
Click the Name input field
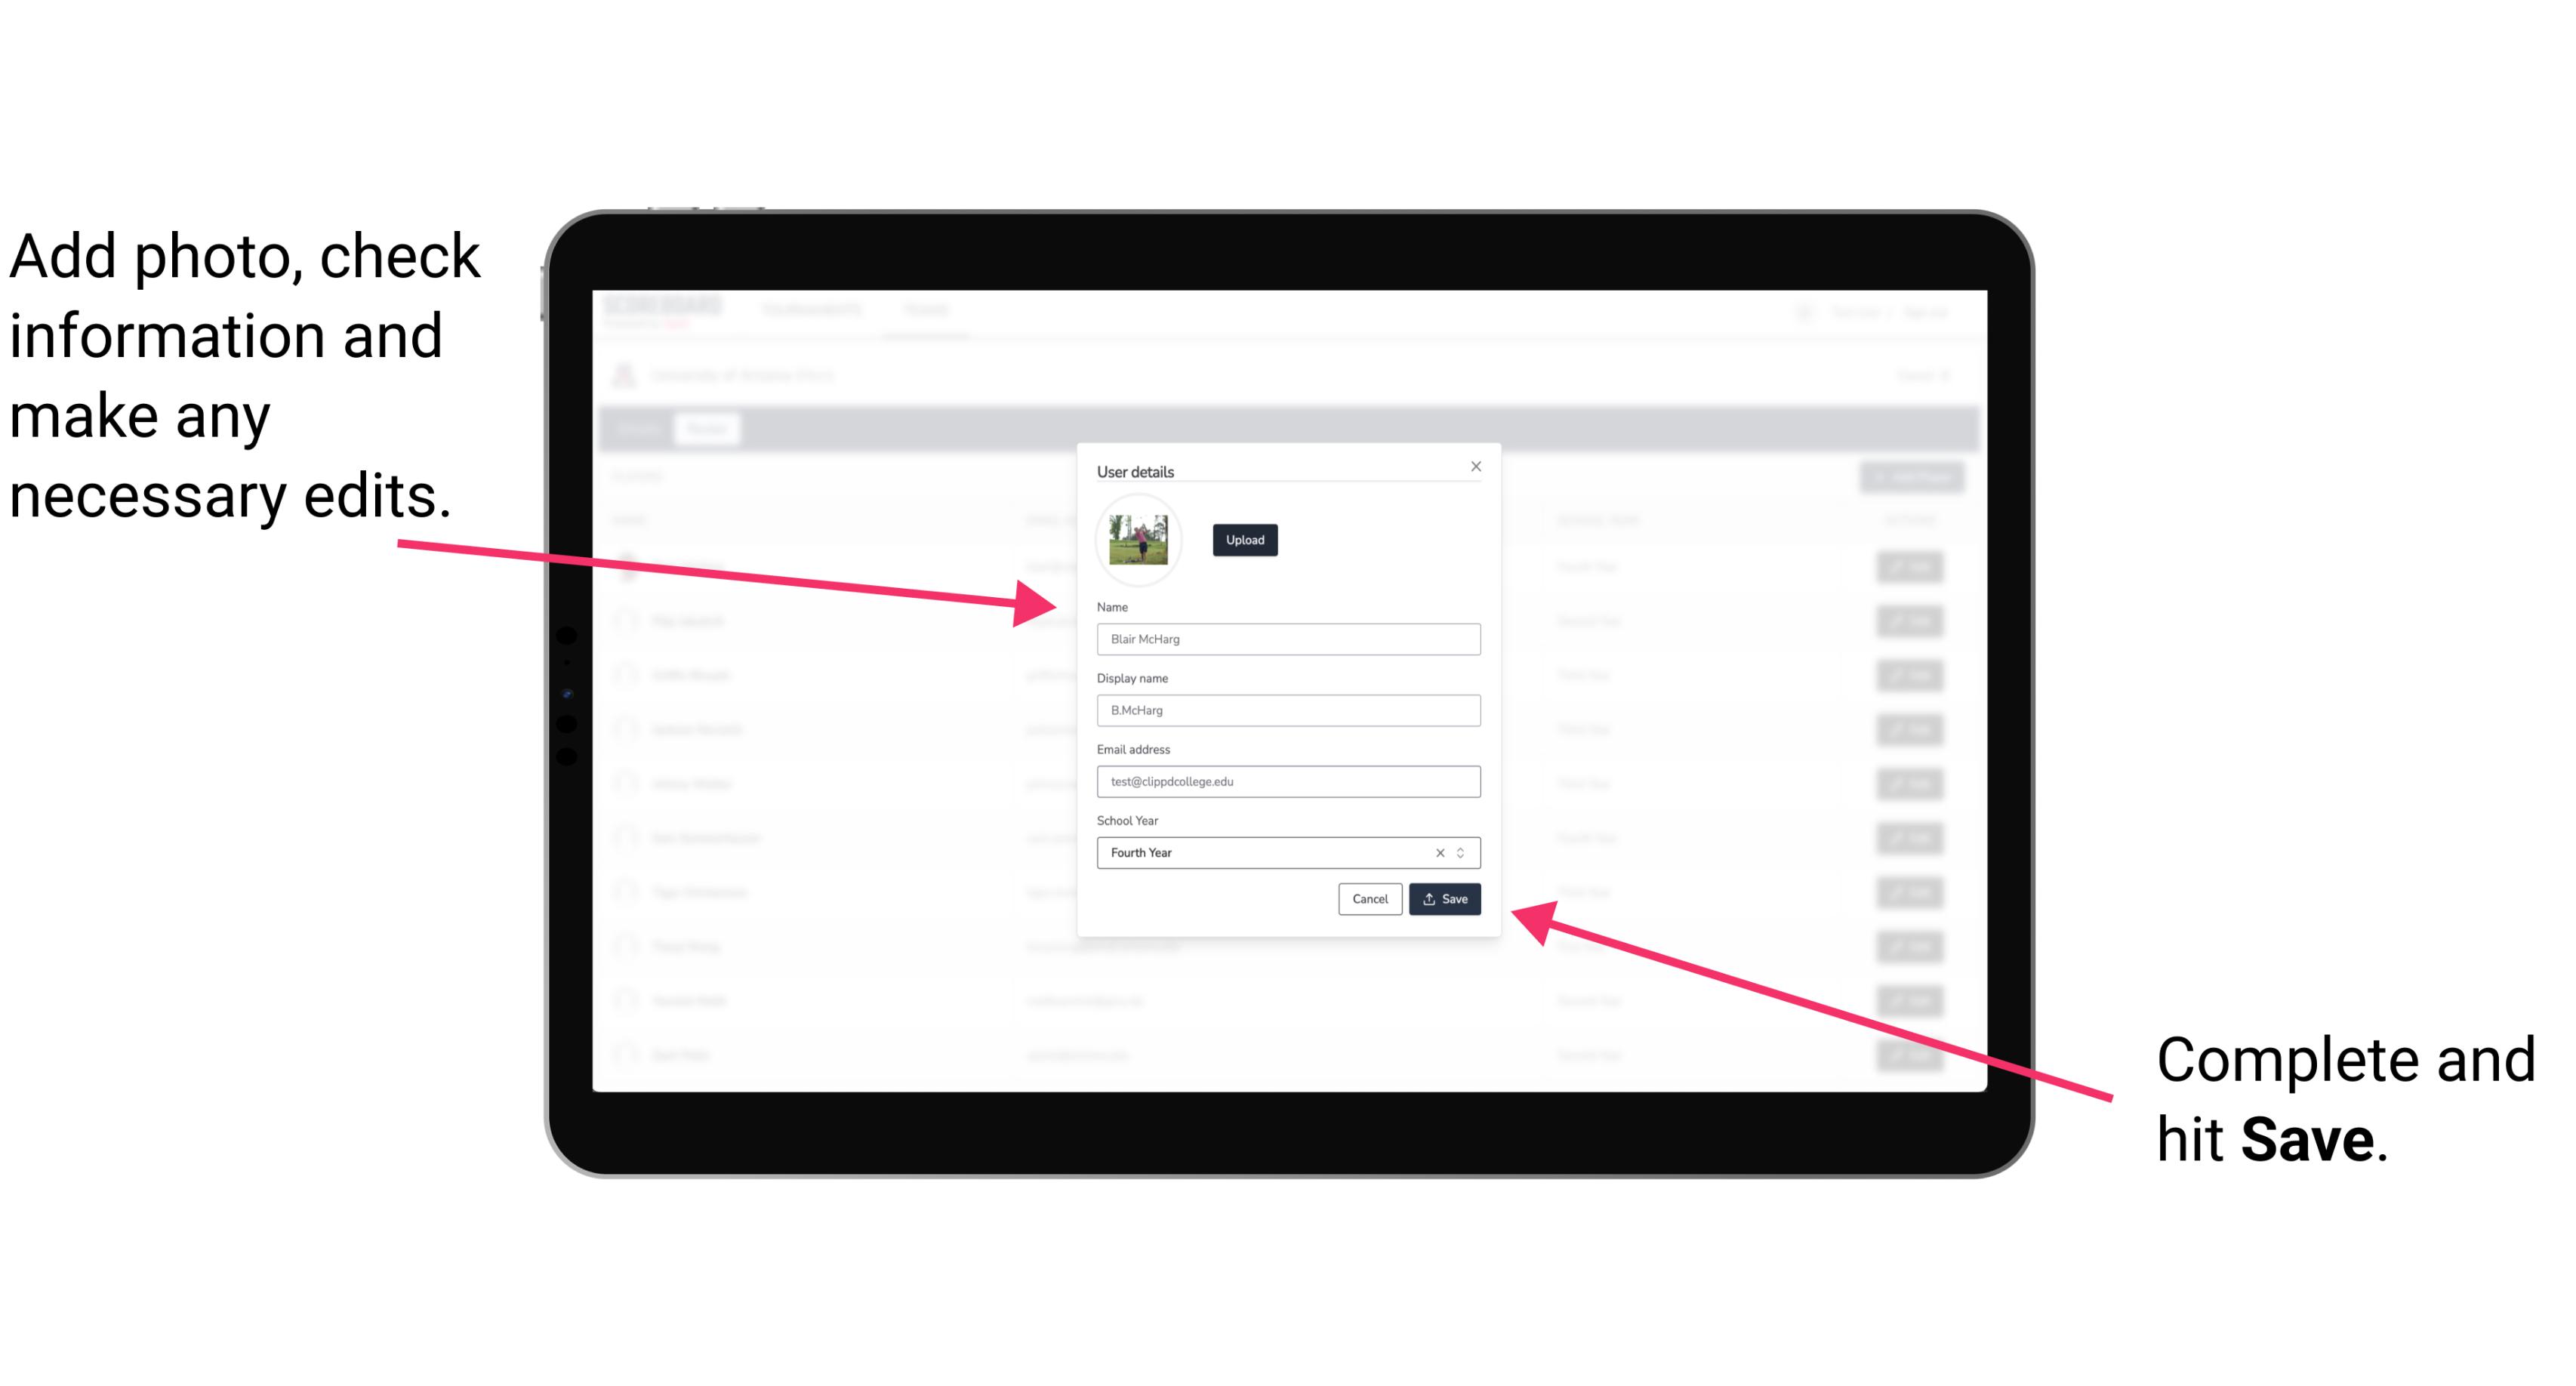(x=1289, y=639)
